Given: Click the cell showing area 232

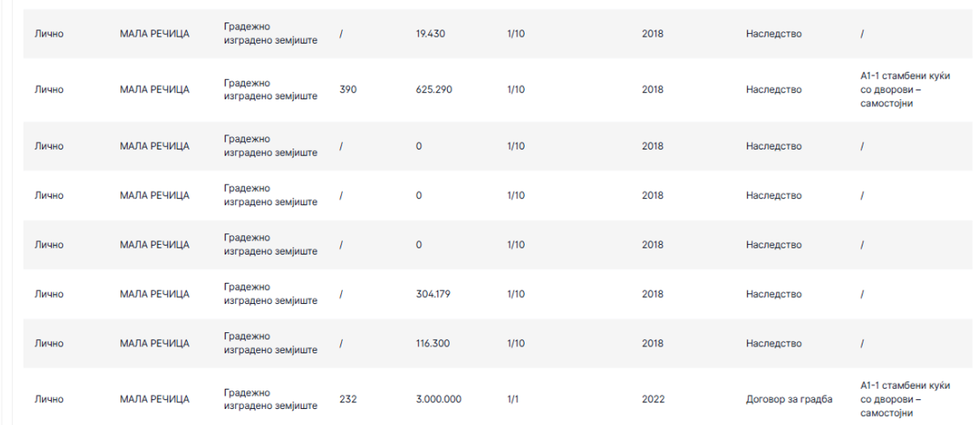Looking at the screenshot, I should 348,399.
